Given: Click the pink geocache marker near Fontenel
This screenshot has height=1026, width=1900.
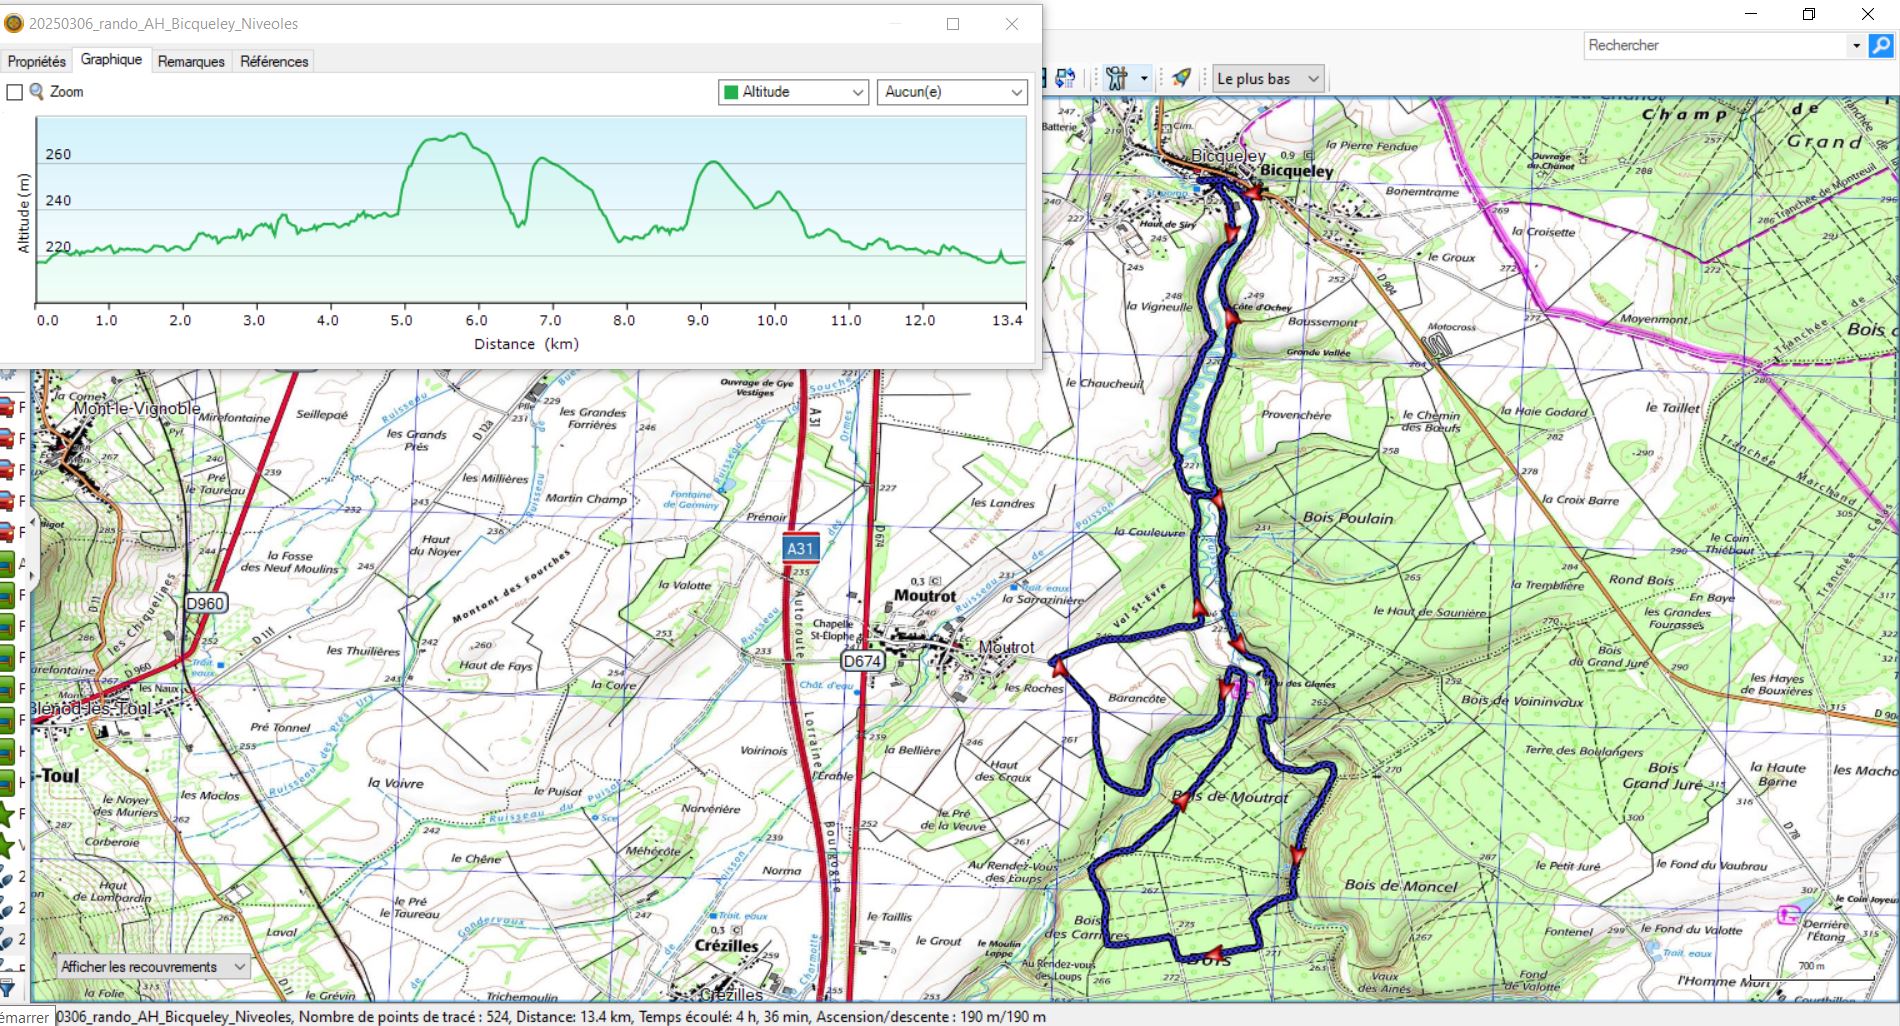Looking at the screenshot, I should [1788, 914].
